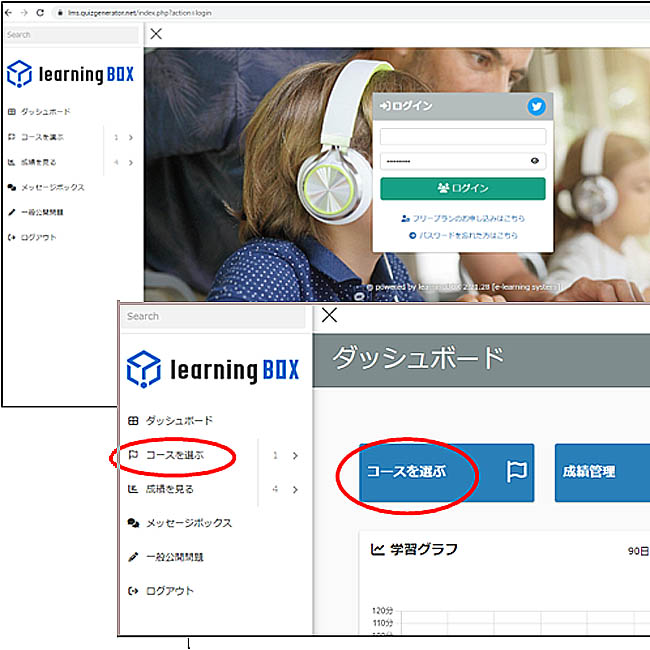This screenshot has height=650, width=650.
Task: Expand the 成績を見る chevron in the lower sidebar
Action: click(295, 490)
